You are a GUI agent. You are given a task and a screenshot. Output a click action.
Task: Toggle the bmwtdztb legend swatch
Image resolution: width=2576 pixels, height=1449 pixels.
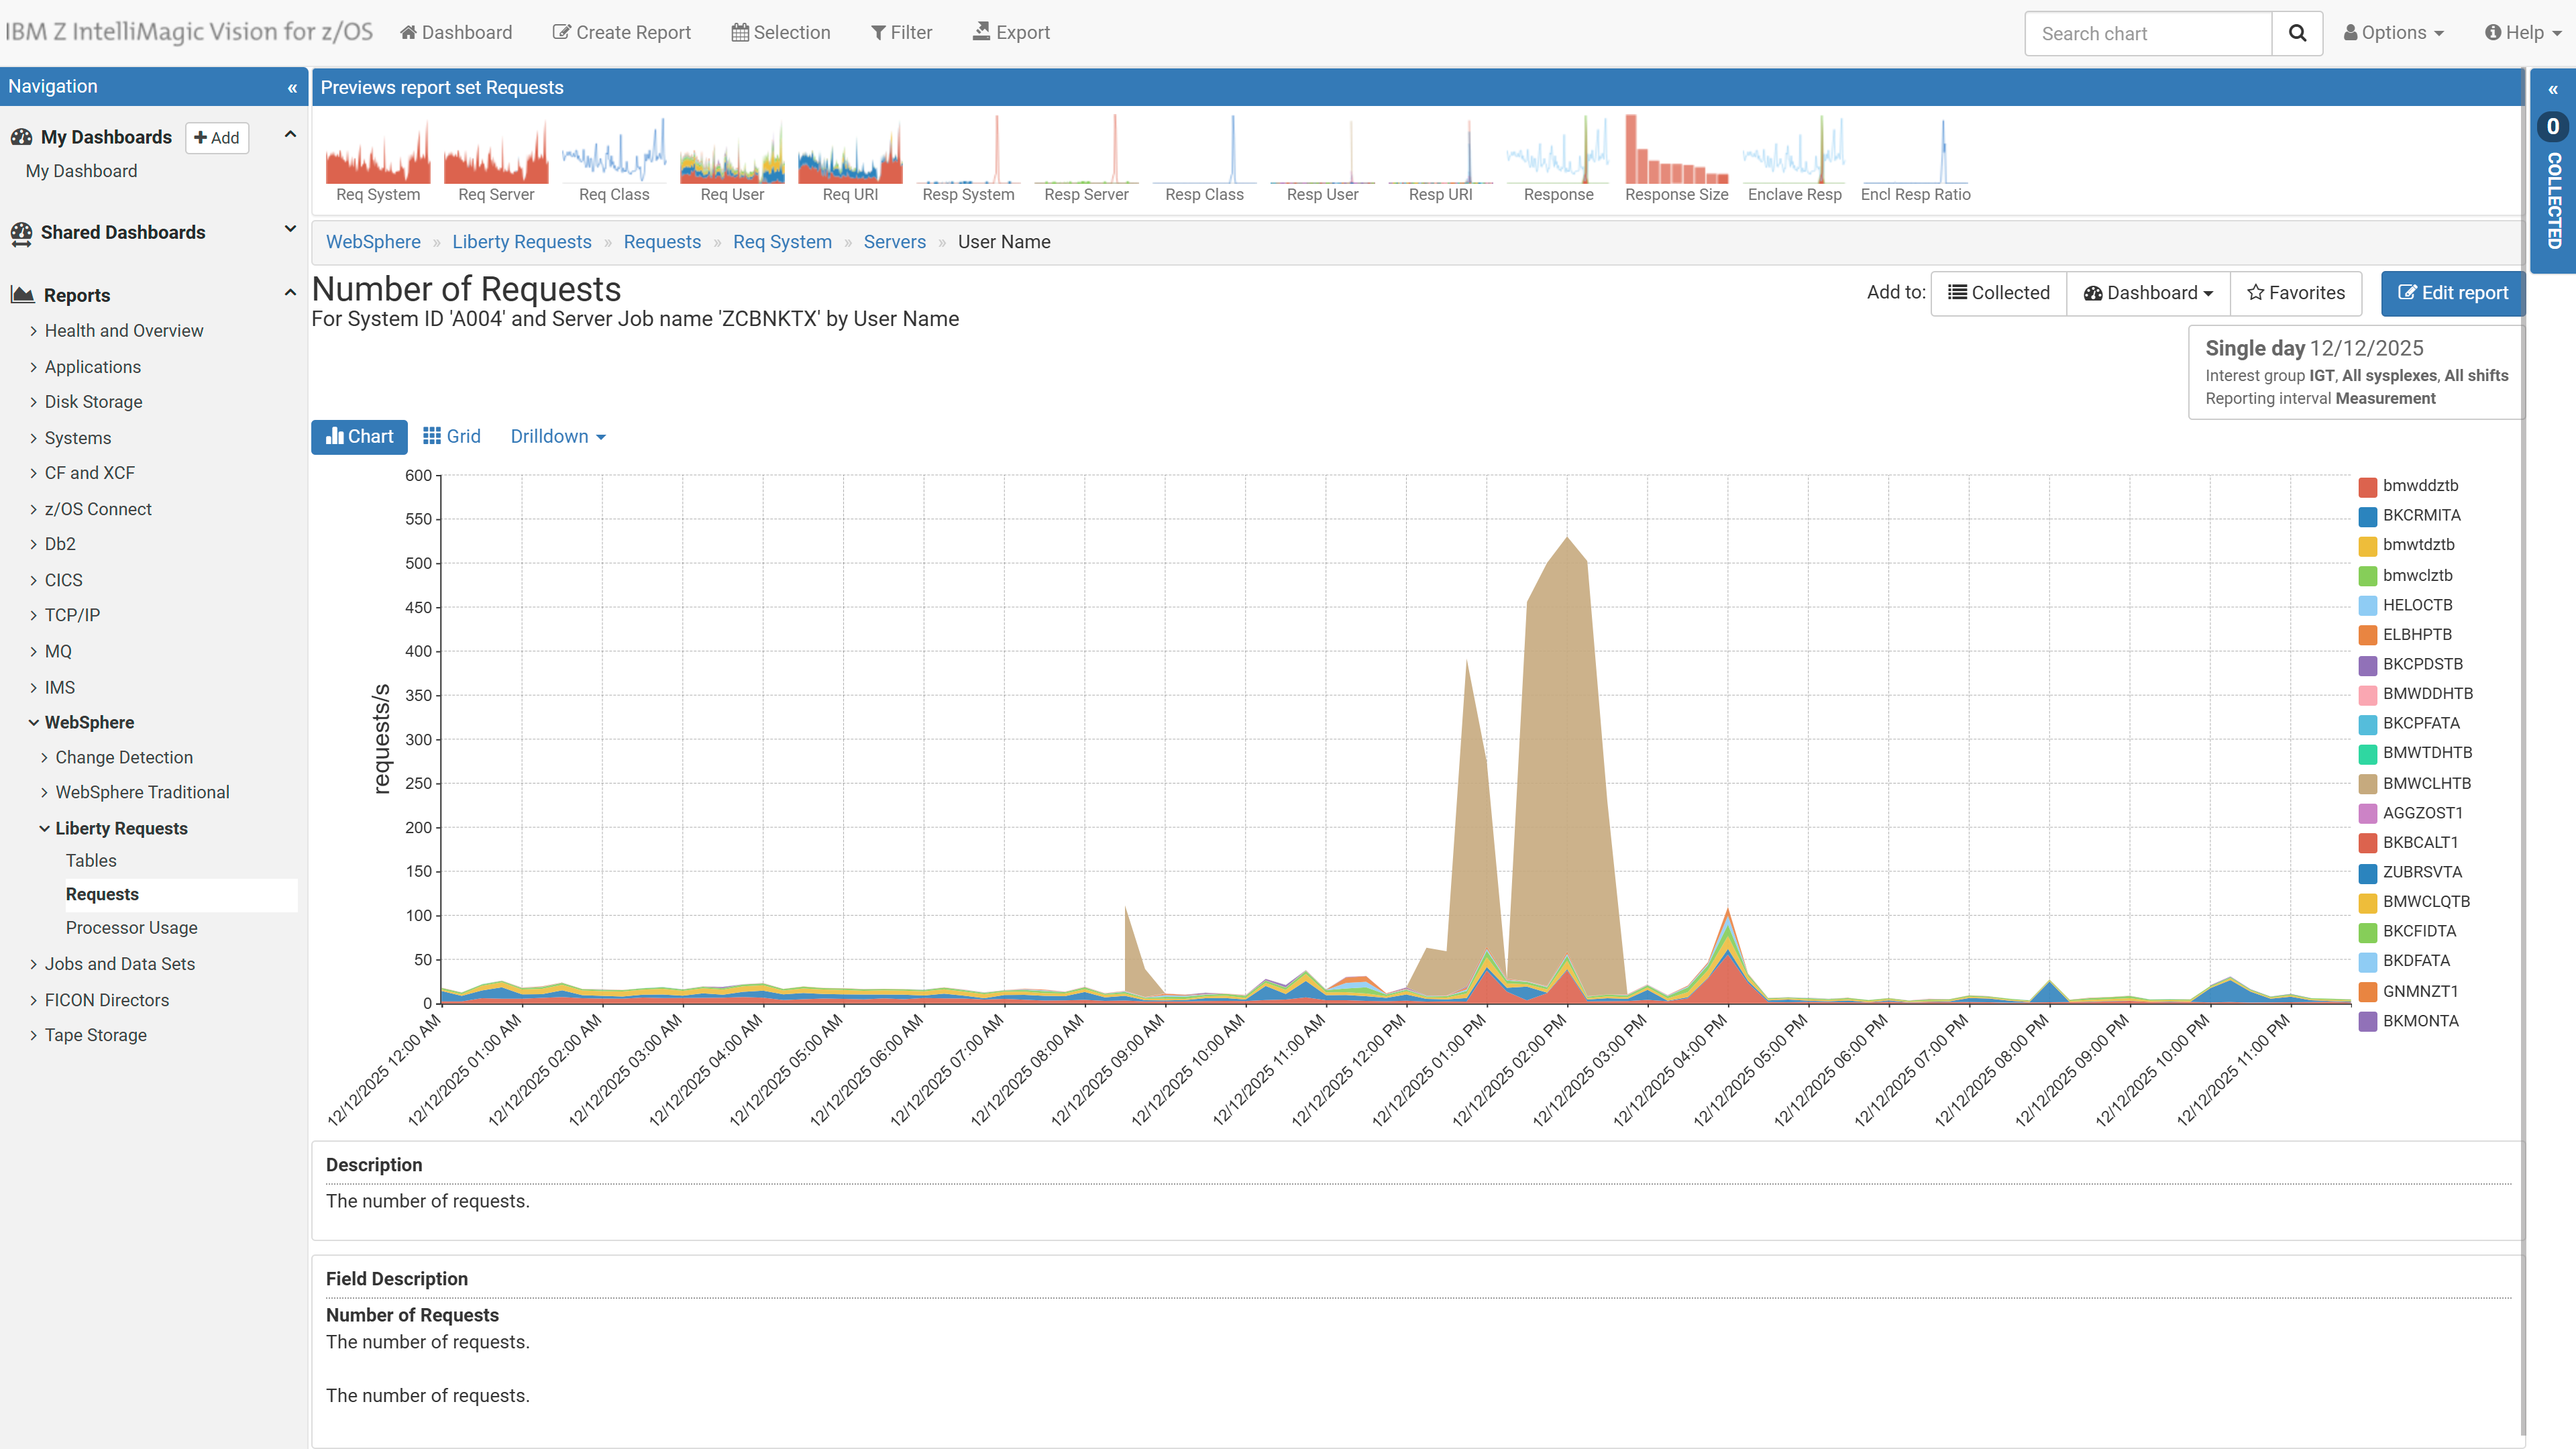2367,546
